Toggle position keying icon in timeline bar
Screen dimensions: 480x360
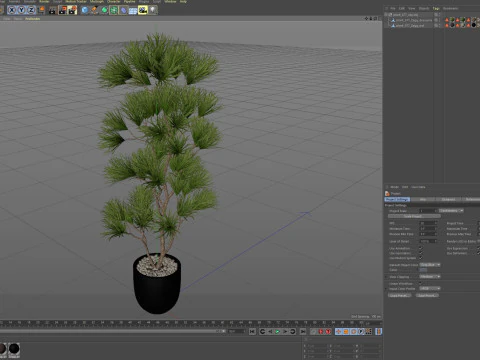[338, 331]
